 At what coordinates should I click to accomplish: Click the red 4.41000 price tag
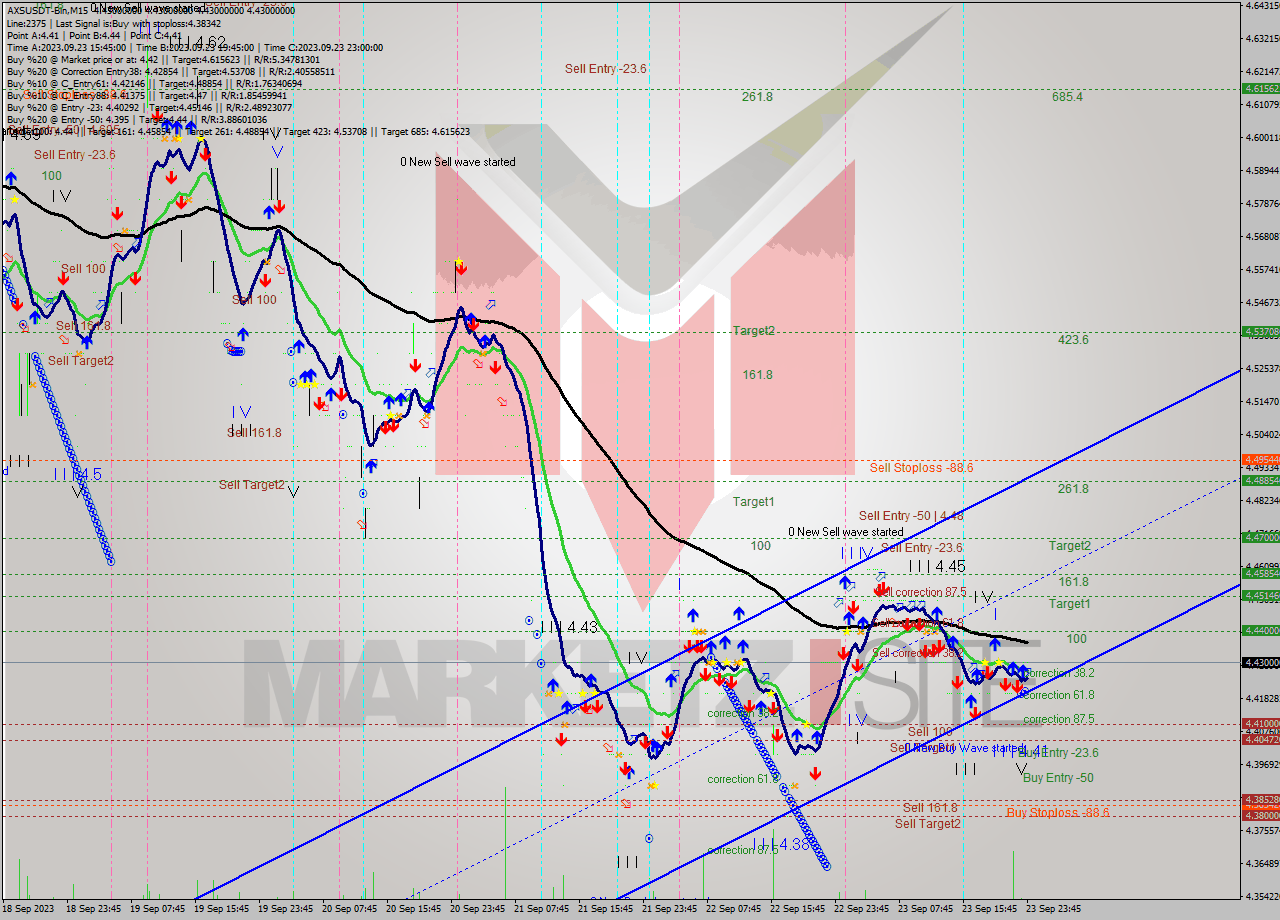click(1260, 723)
